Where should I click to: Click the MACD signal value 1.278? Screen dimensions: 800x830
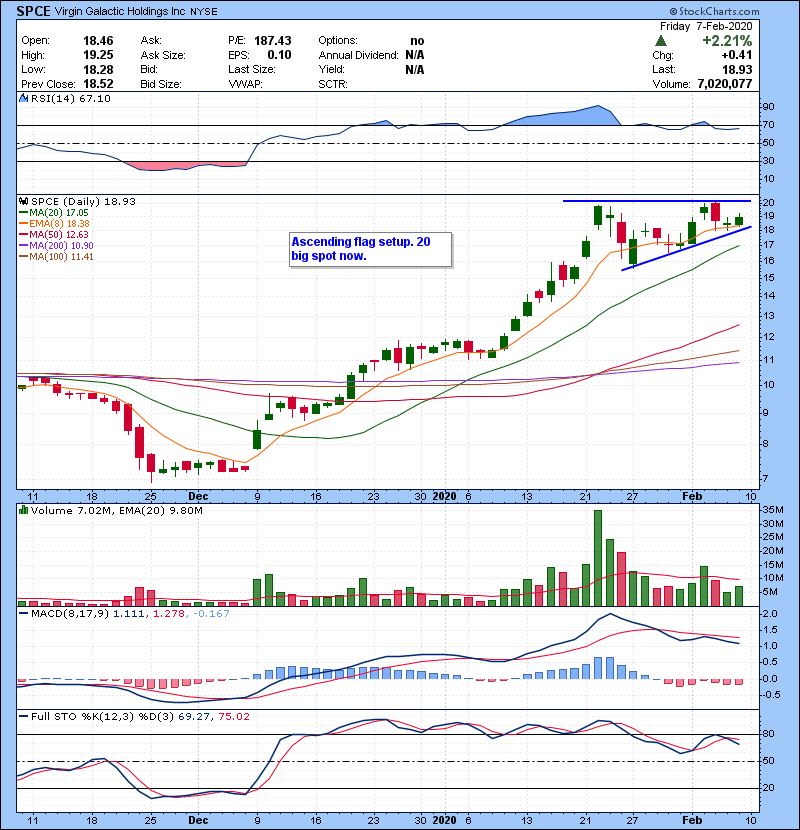[x=168, y=614]
